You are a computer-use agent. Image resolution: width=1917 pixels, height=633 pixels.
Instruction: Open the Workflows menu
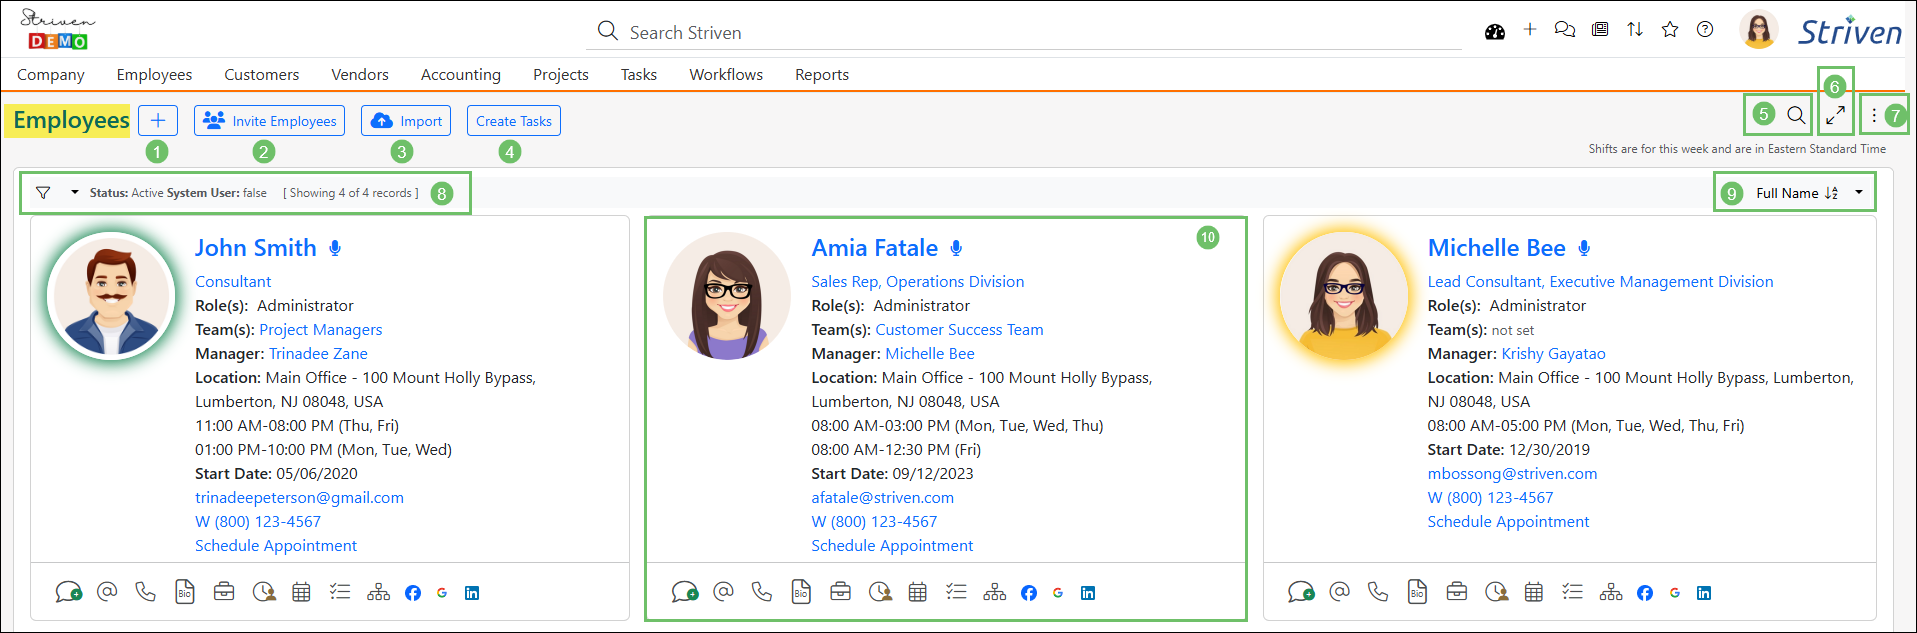point(726,75)
